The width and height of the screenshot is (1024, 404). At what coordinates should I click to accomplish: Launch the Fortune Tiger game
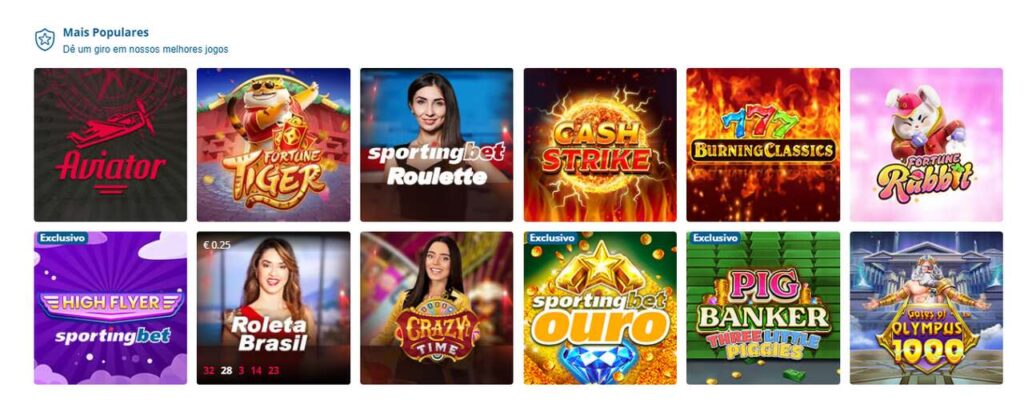coord(274,145)
